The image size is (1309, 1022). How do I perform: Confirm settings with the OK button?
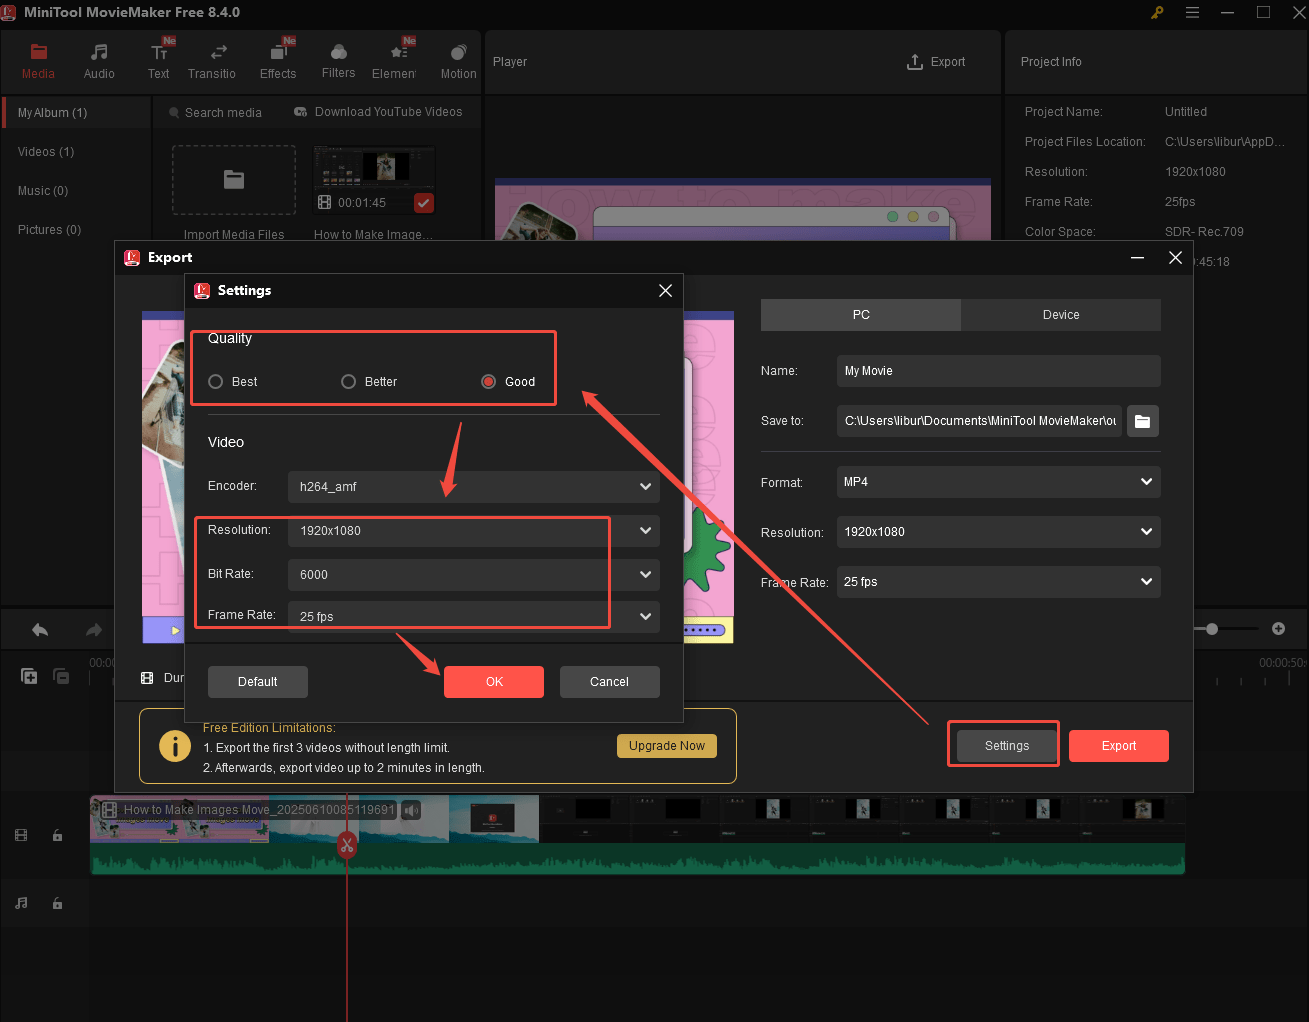[493, 681]
